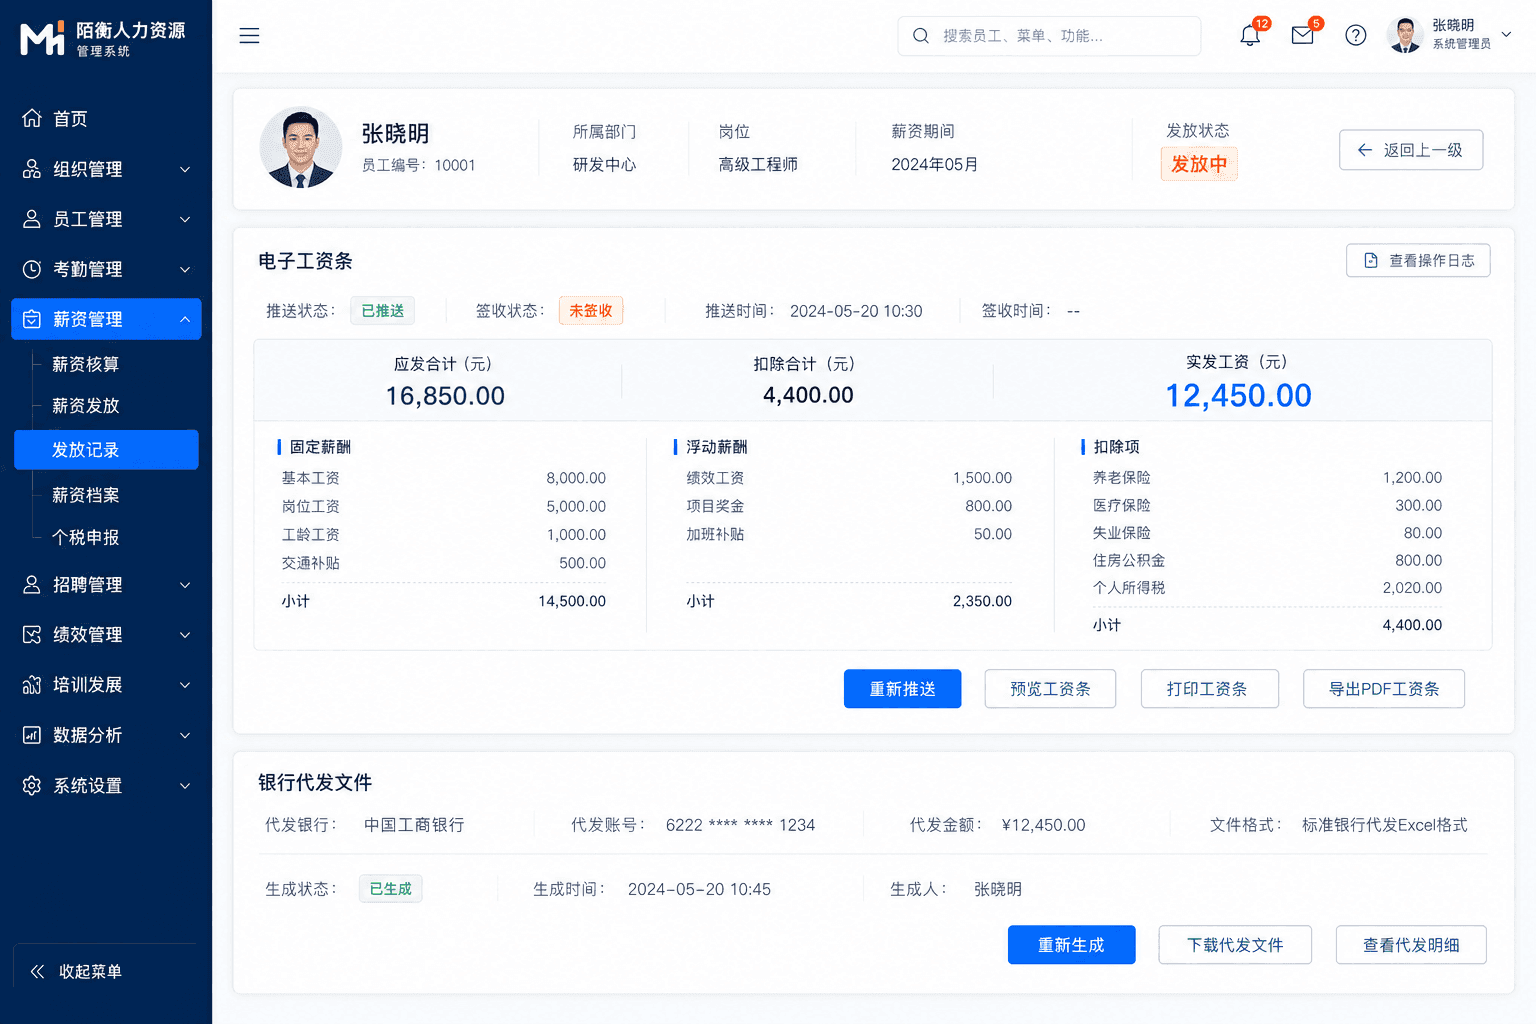Open the 薪资发放 submenu item

(x=86, y=406)
